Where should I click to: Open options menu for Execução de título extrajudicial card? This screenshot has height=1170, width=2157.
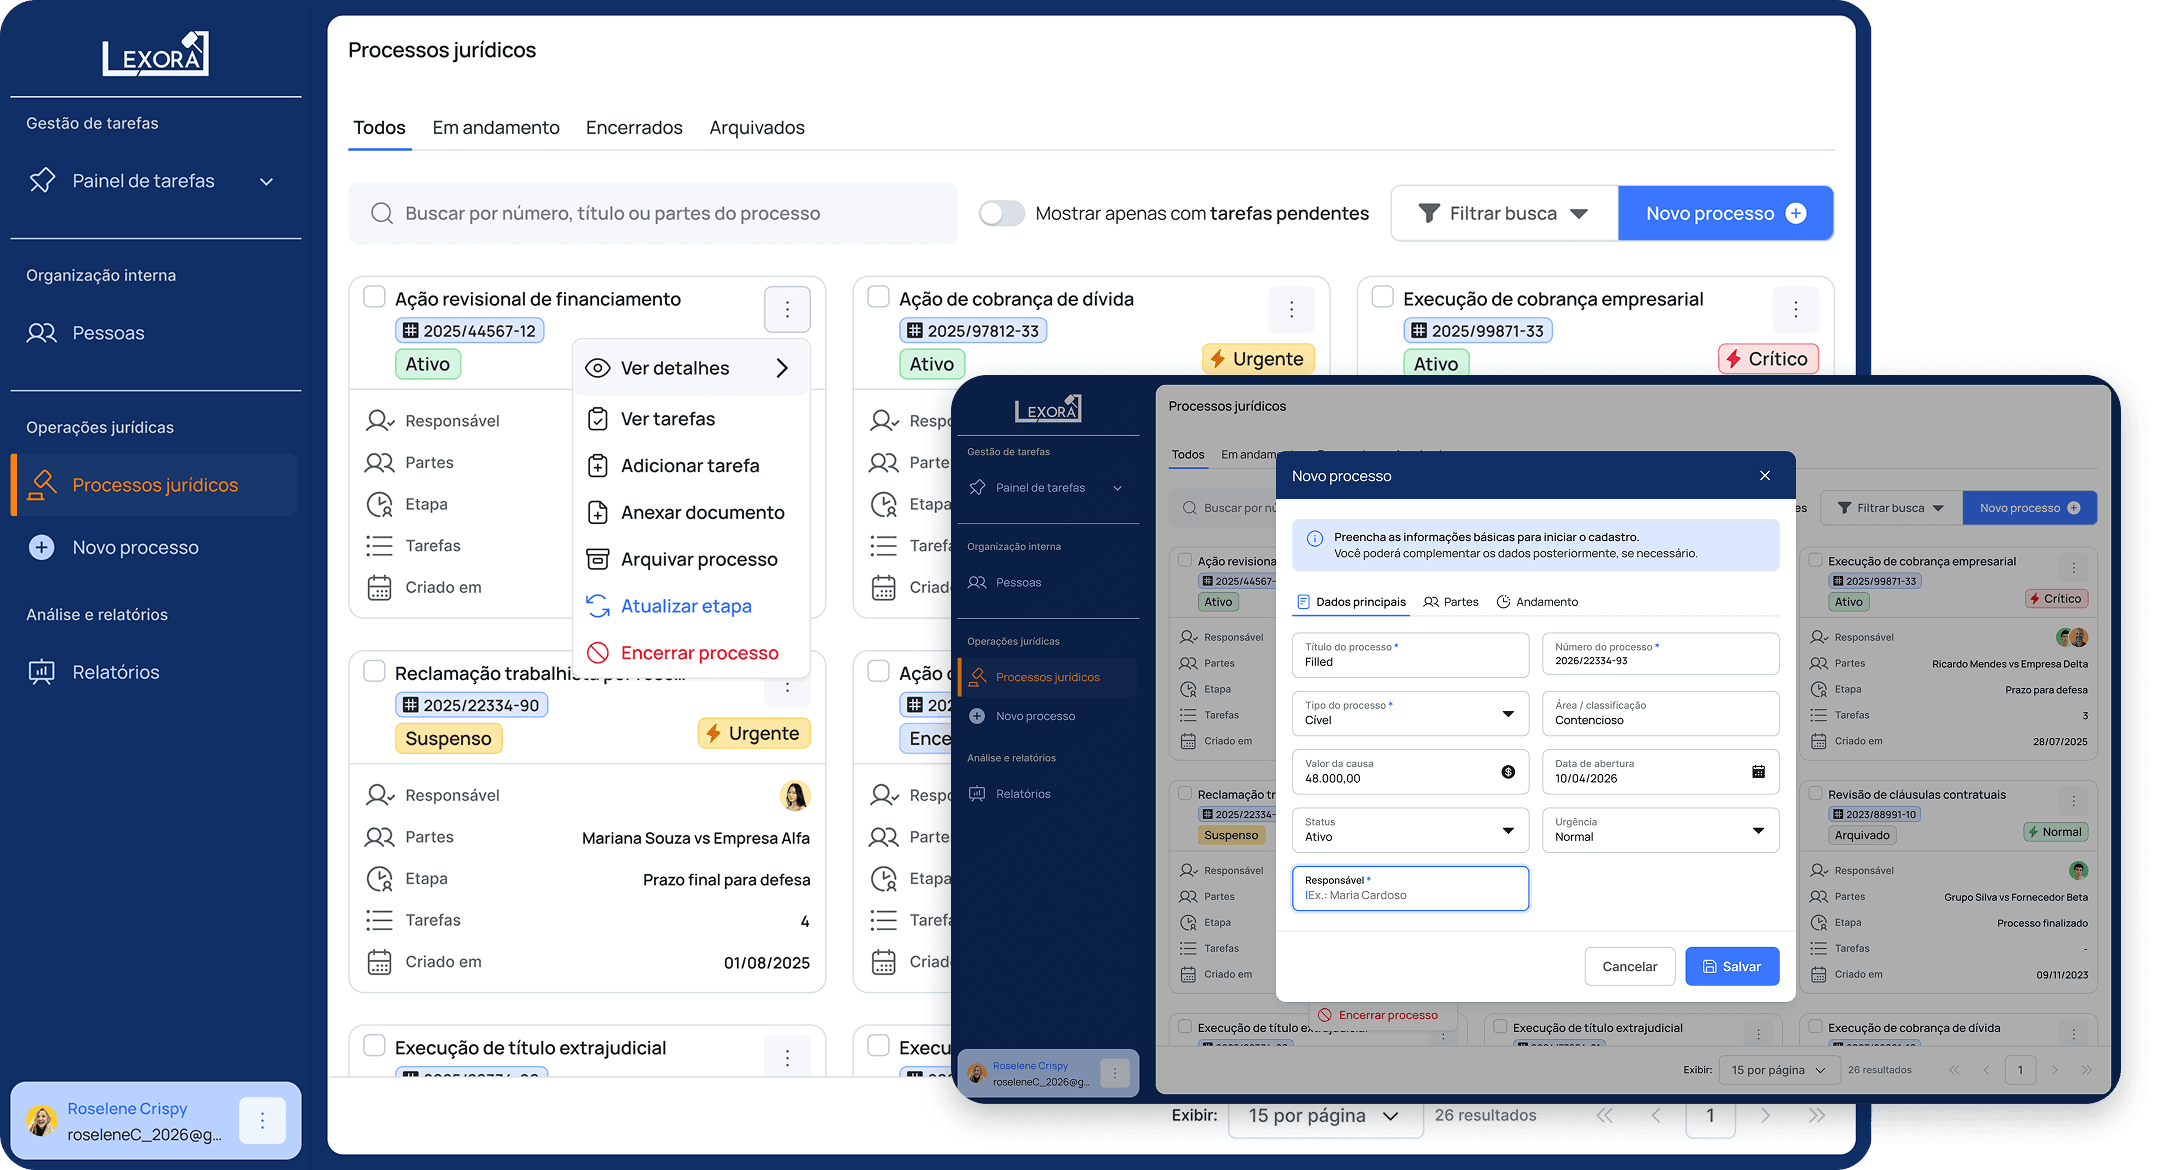[x=787, y=1058]
